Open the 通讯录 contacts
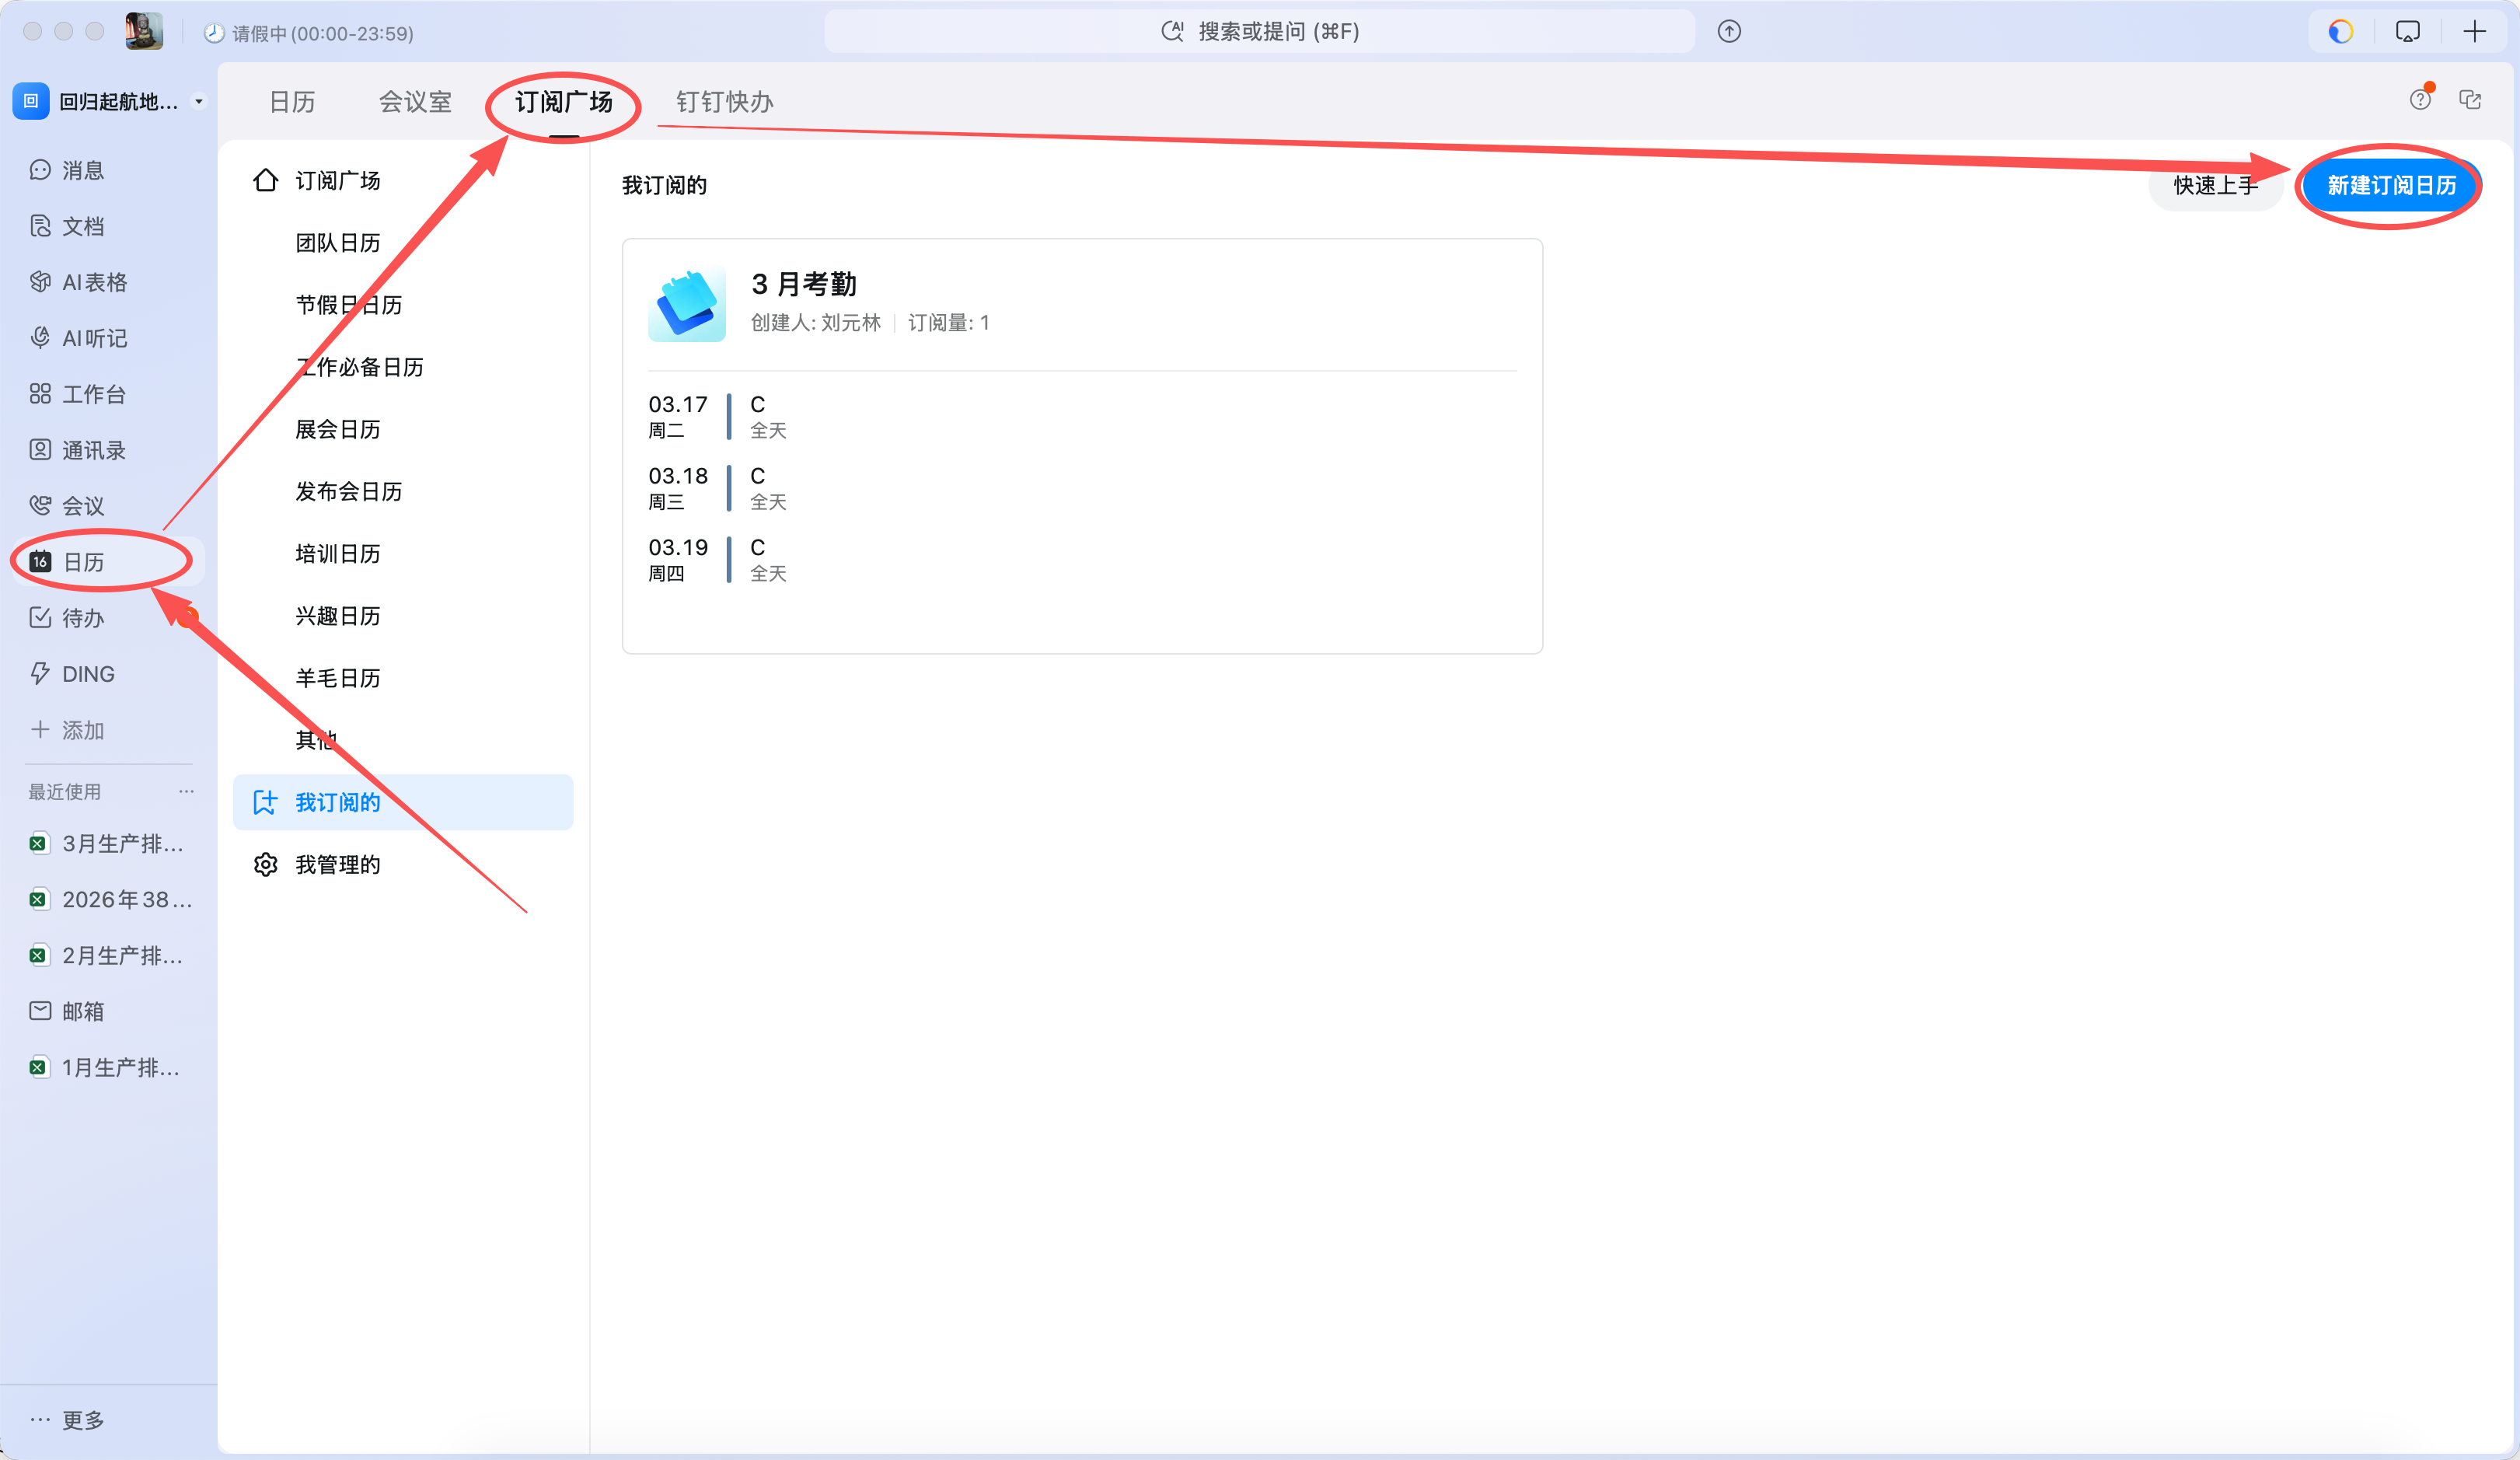The width and height of the screenshot is (2520, 1460). point(94,450)
